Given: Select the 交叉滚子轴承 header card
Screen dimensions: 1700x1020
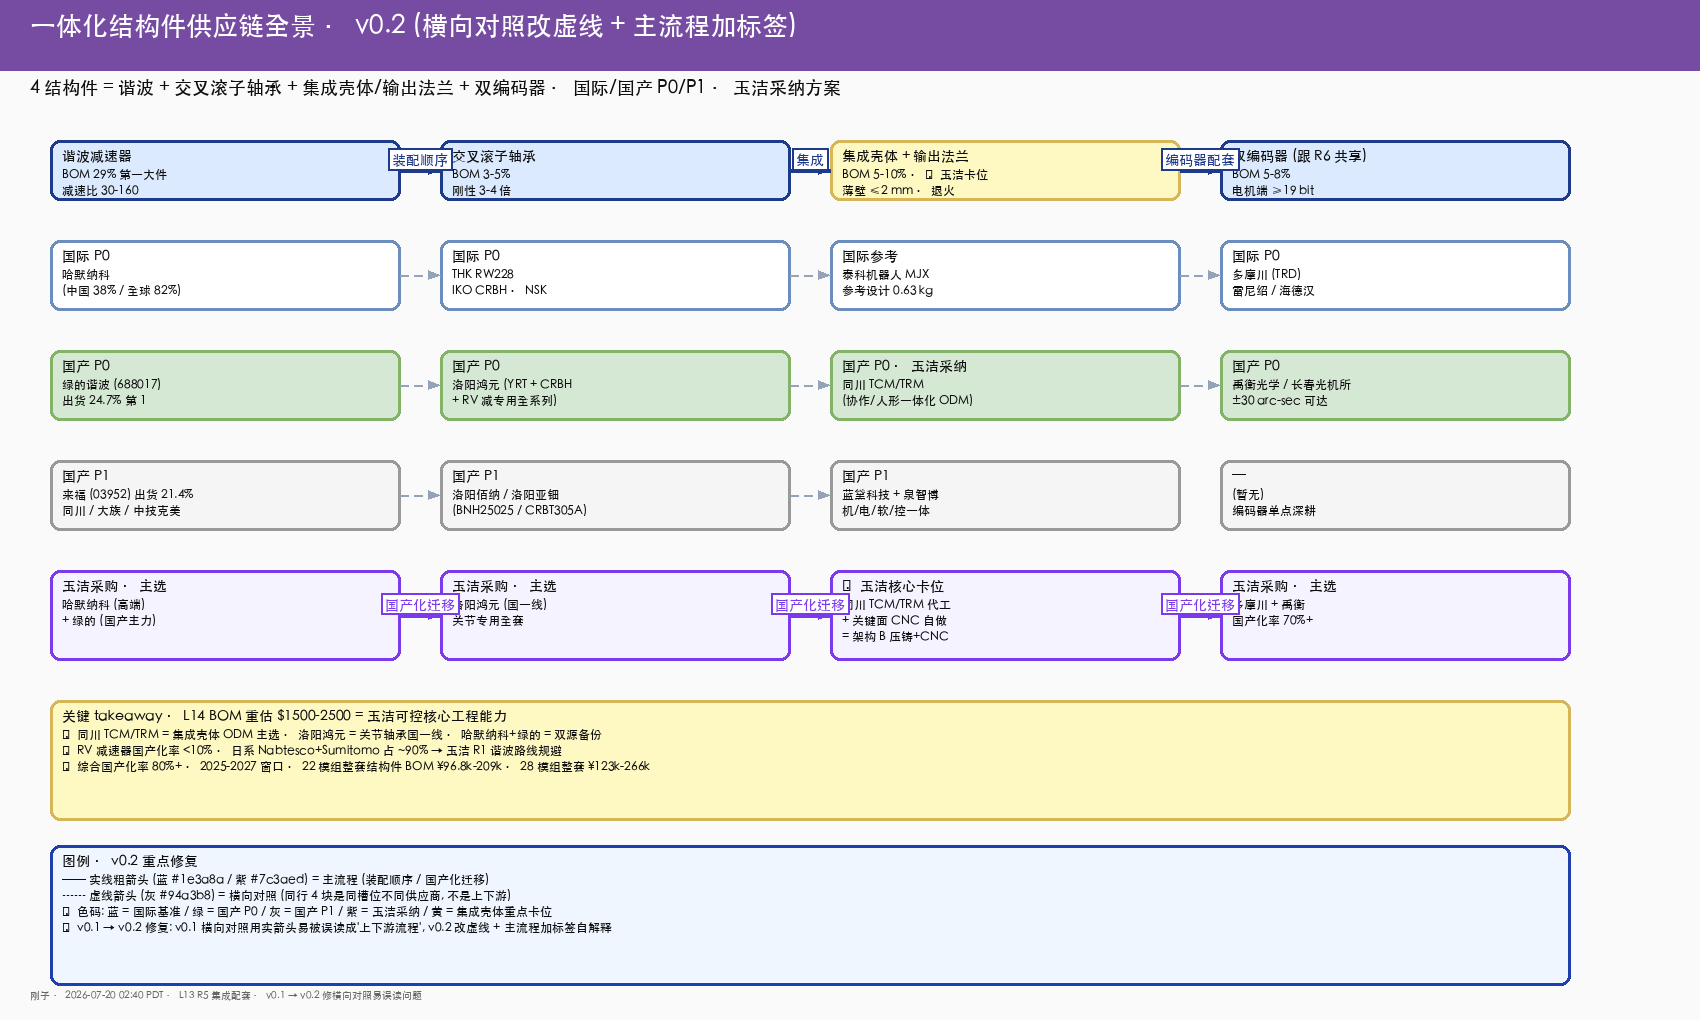Looking at the screenshot, I should coord(615,171).
